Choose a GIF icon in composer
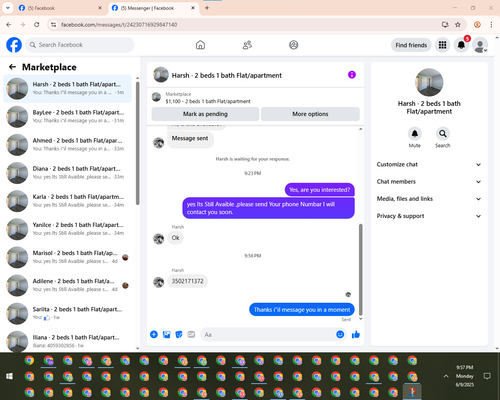This screenshot has width=500, height=400. (191, 334)
